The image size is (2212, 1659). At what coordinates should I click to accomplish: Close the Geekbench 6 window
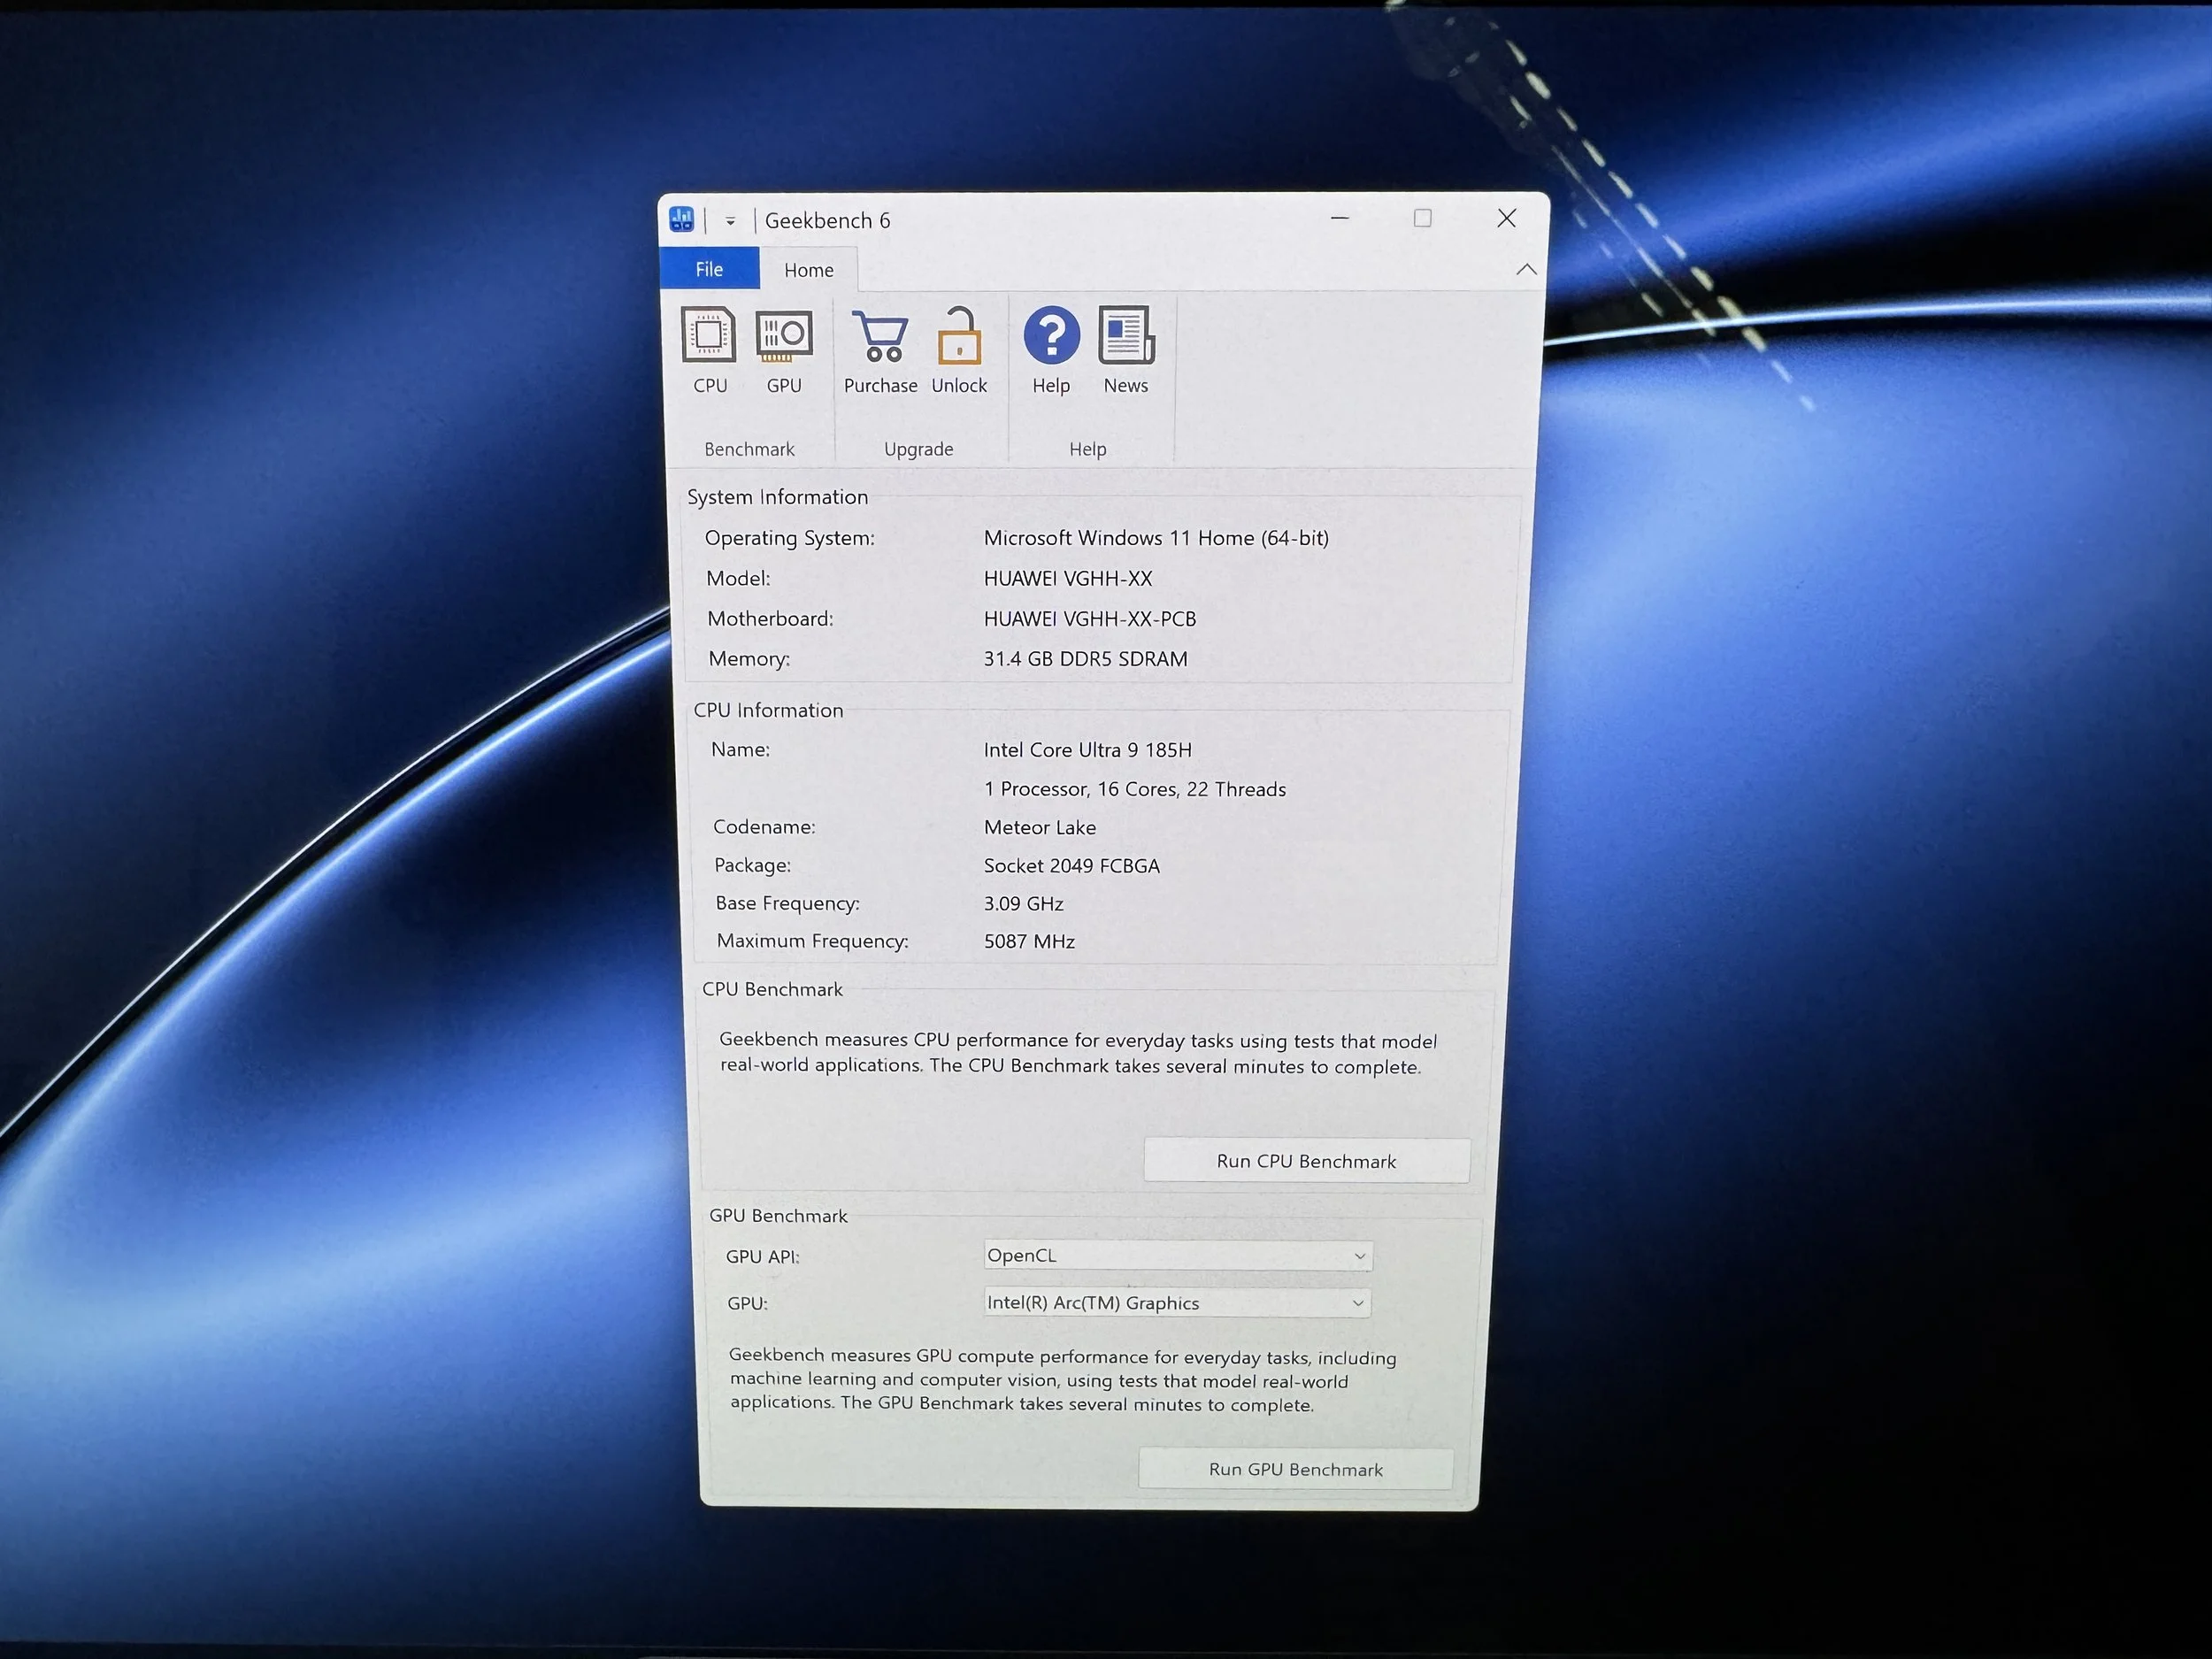[1506, 218]
